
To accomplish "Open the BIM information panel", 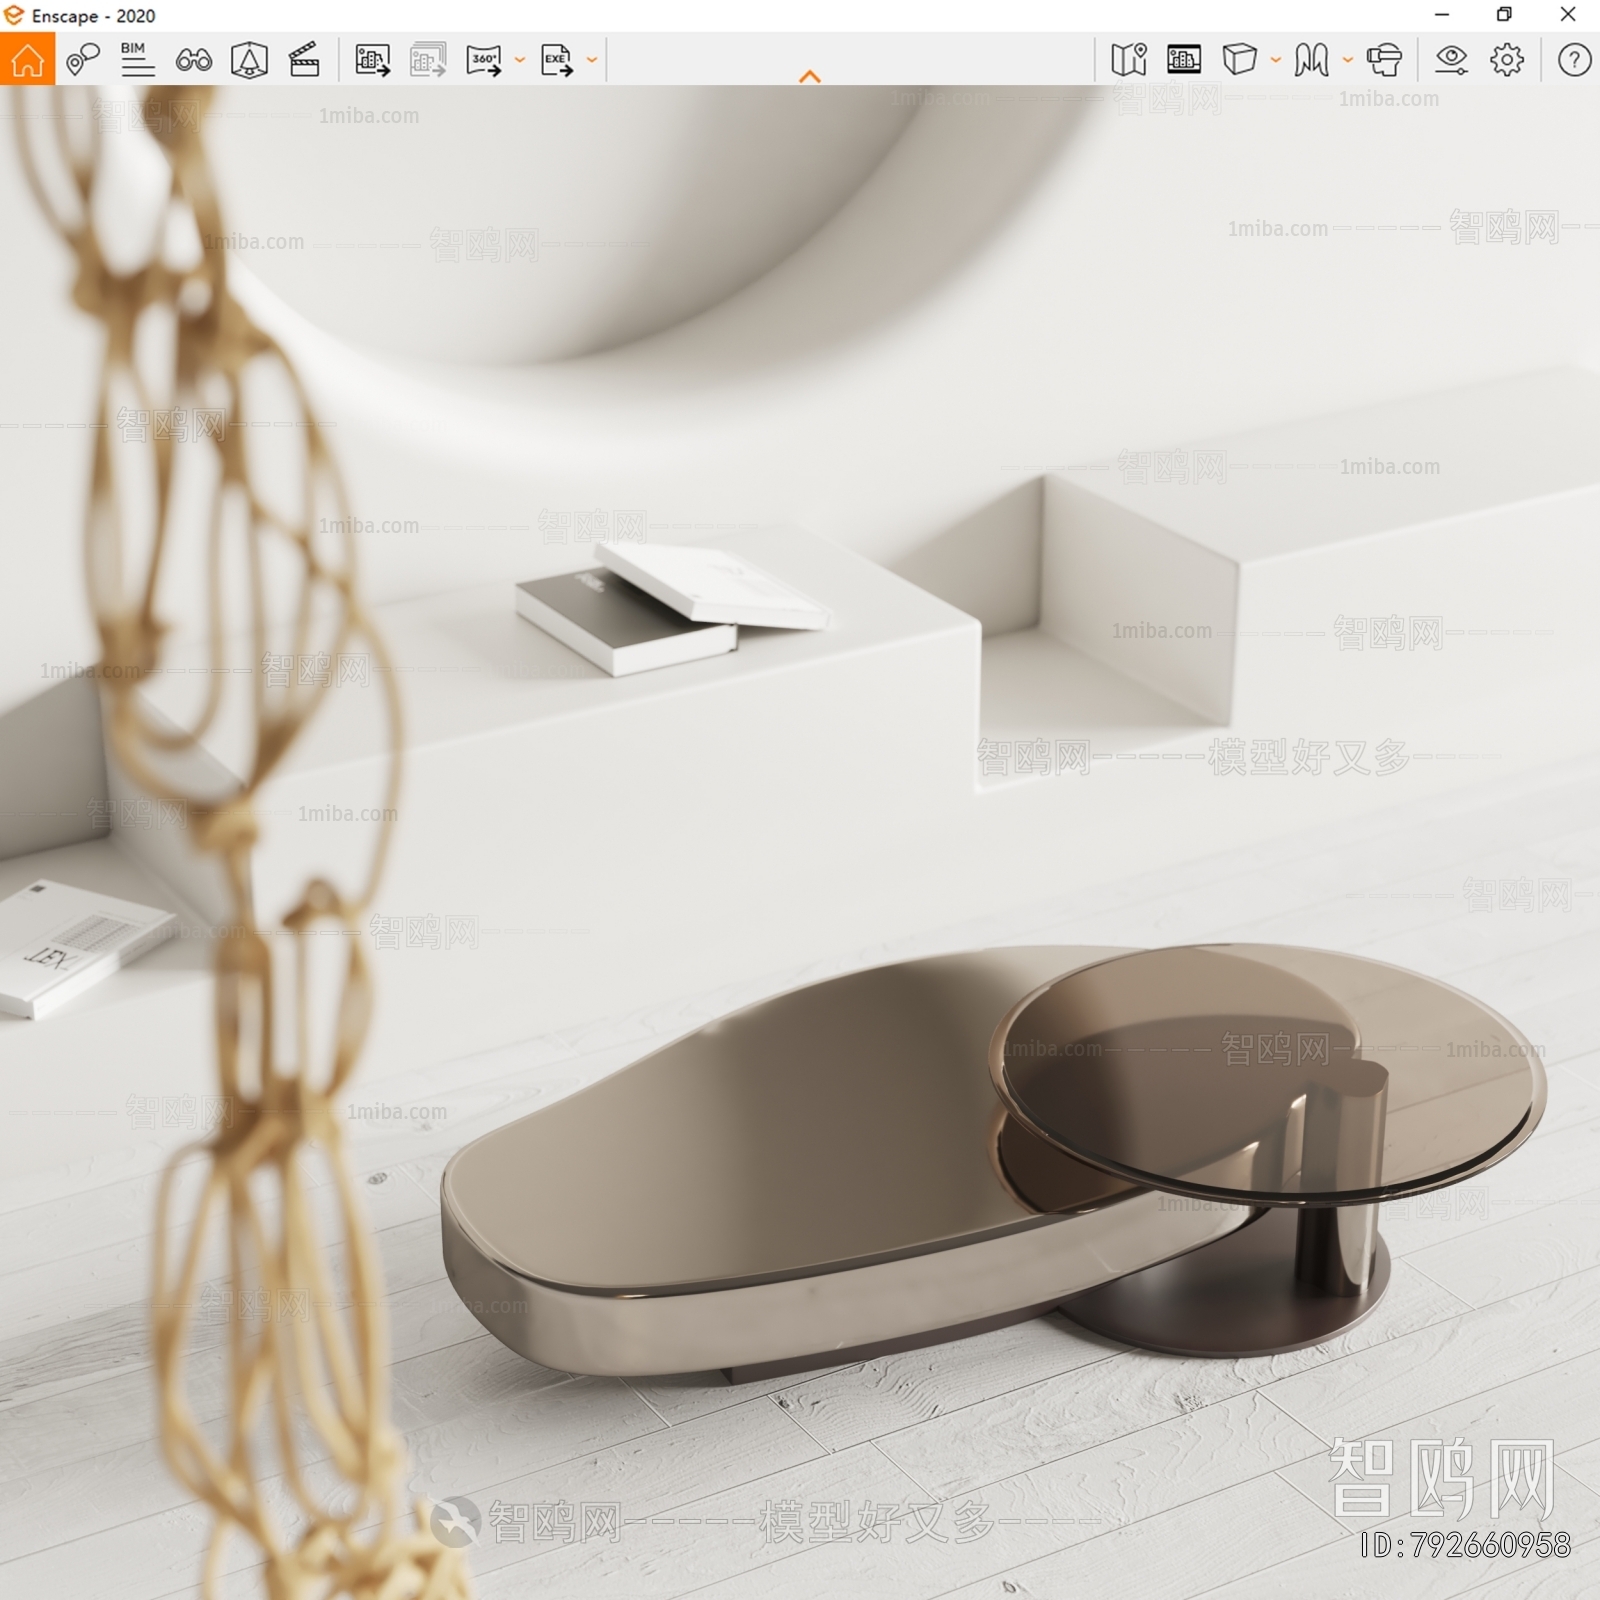I will (x=137, y=60).
